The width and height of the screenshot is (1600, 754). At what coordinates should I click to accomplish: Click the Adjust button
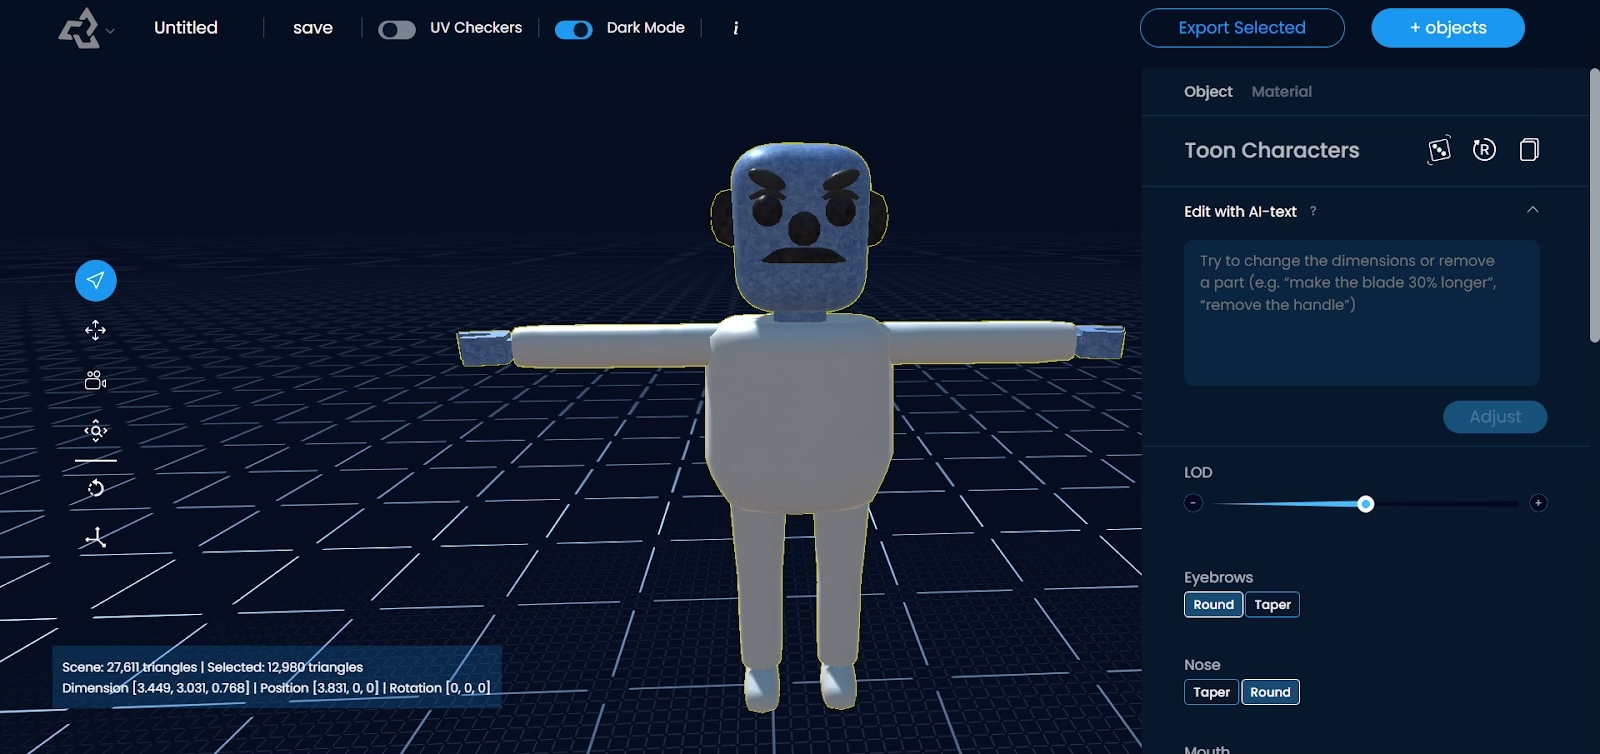[x=1495, y=417]
